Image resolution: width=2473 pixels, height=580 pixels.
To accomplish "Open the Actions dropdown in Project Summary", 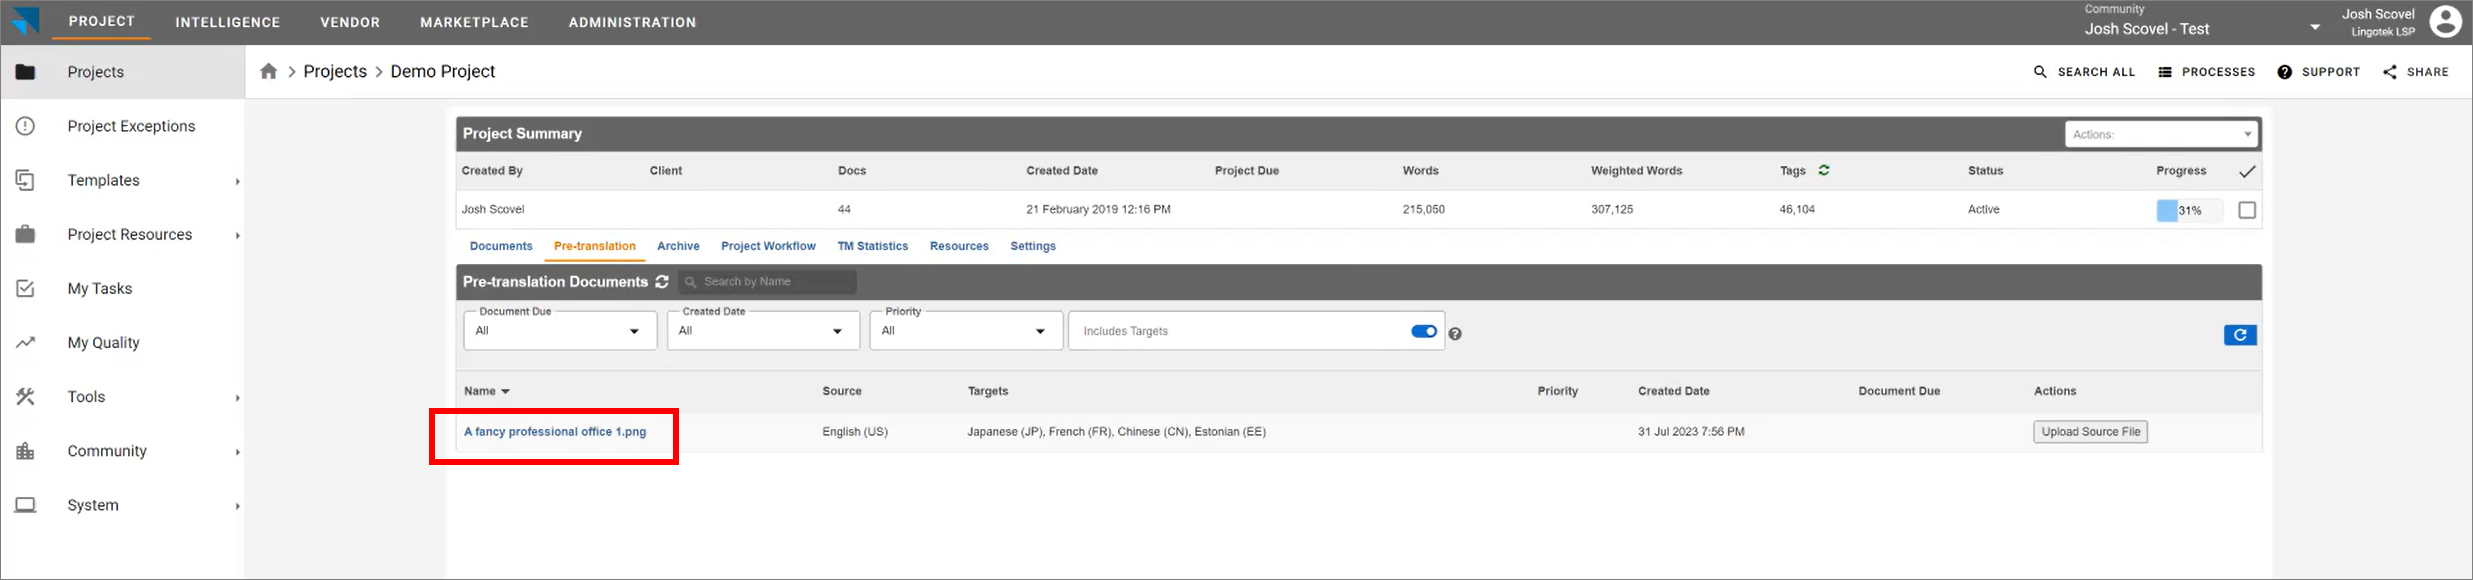I will (2161, 134).
